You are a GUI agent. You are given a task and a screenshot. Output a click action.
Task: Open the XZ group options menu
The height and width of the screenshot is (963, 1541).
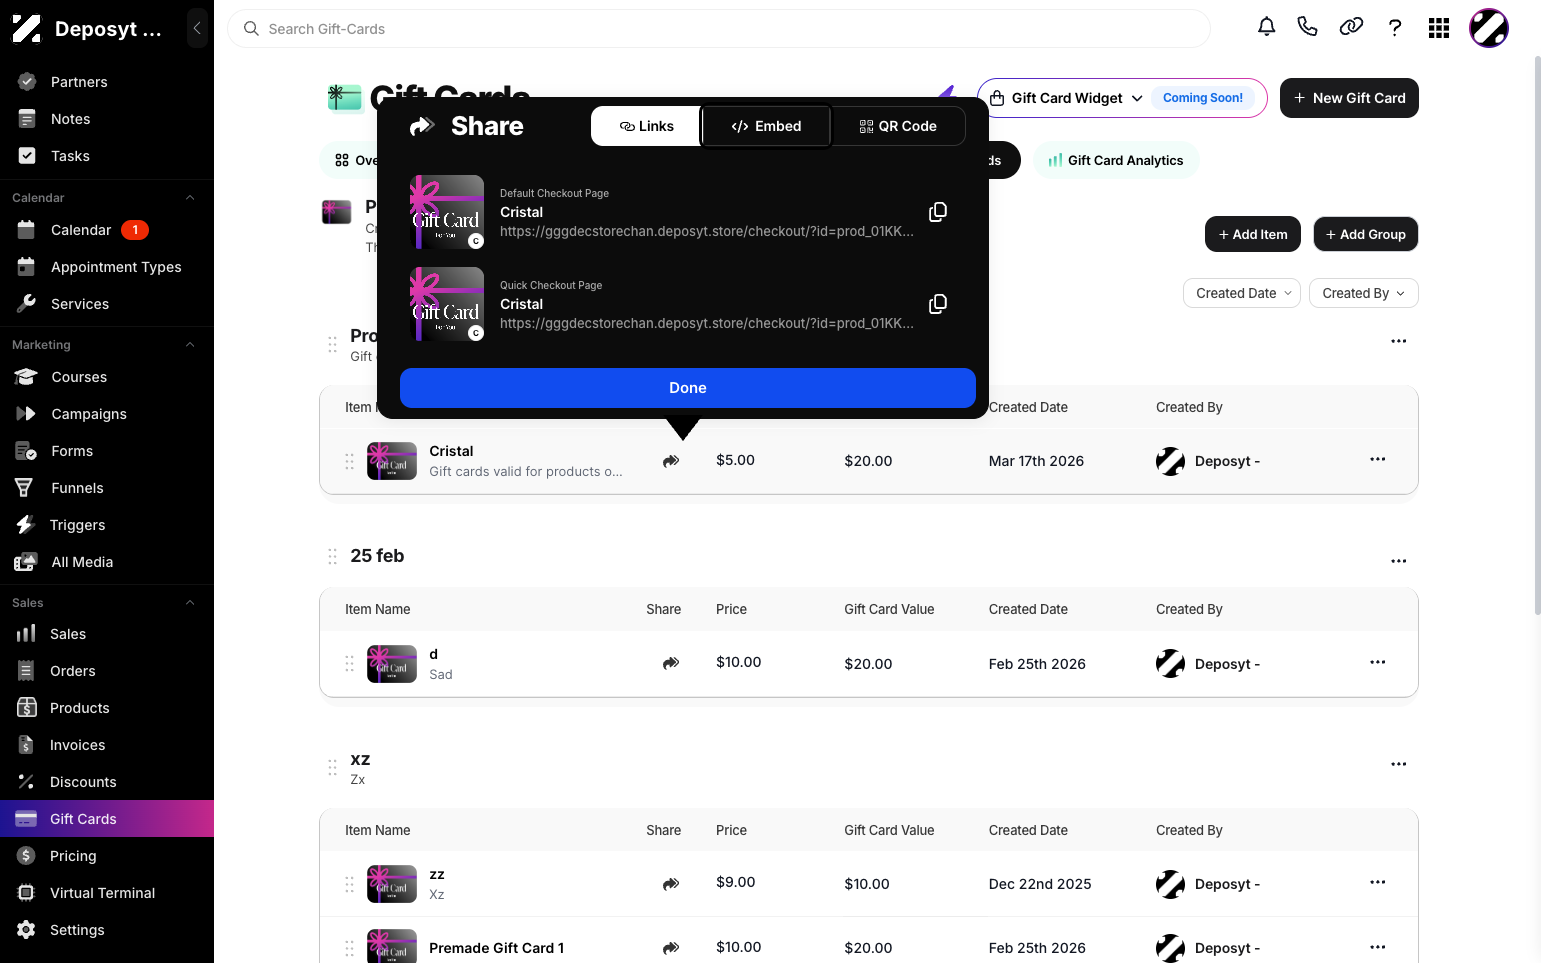click(1399, 764)
